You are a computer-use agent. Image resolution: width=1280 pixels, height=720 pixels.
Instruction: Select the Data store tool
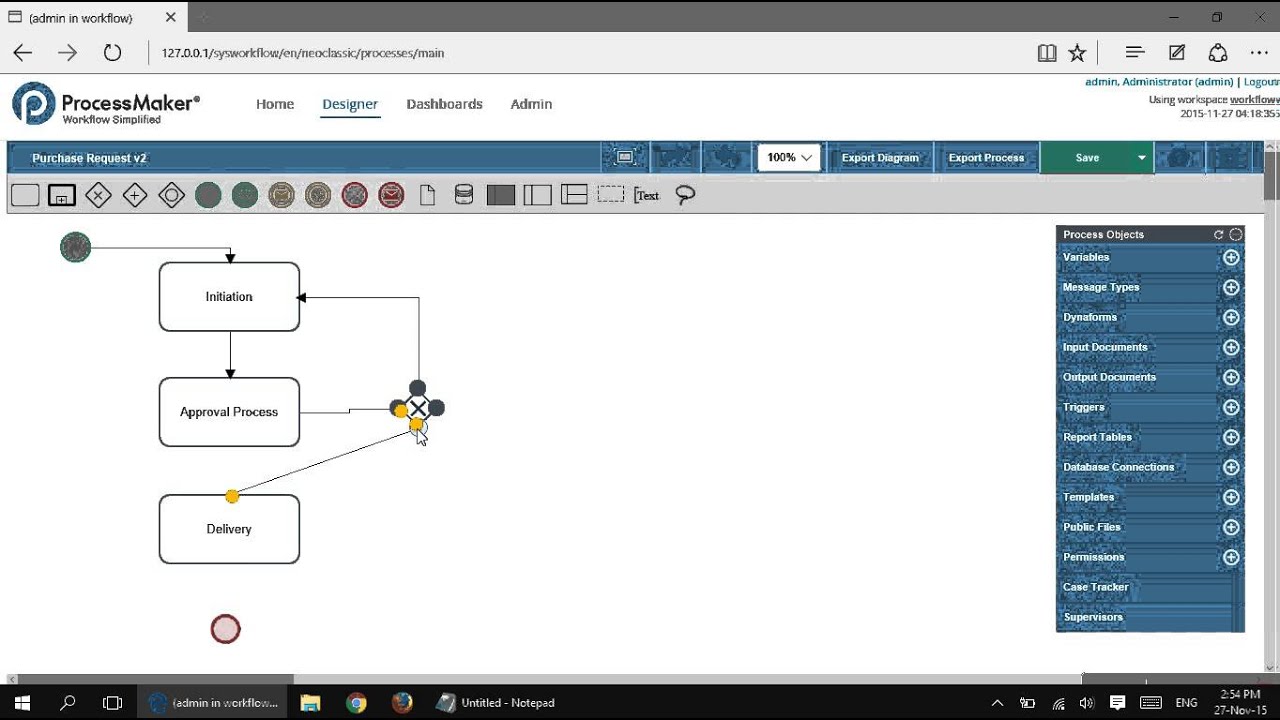[x=464, y=195]
